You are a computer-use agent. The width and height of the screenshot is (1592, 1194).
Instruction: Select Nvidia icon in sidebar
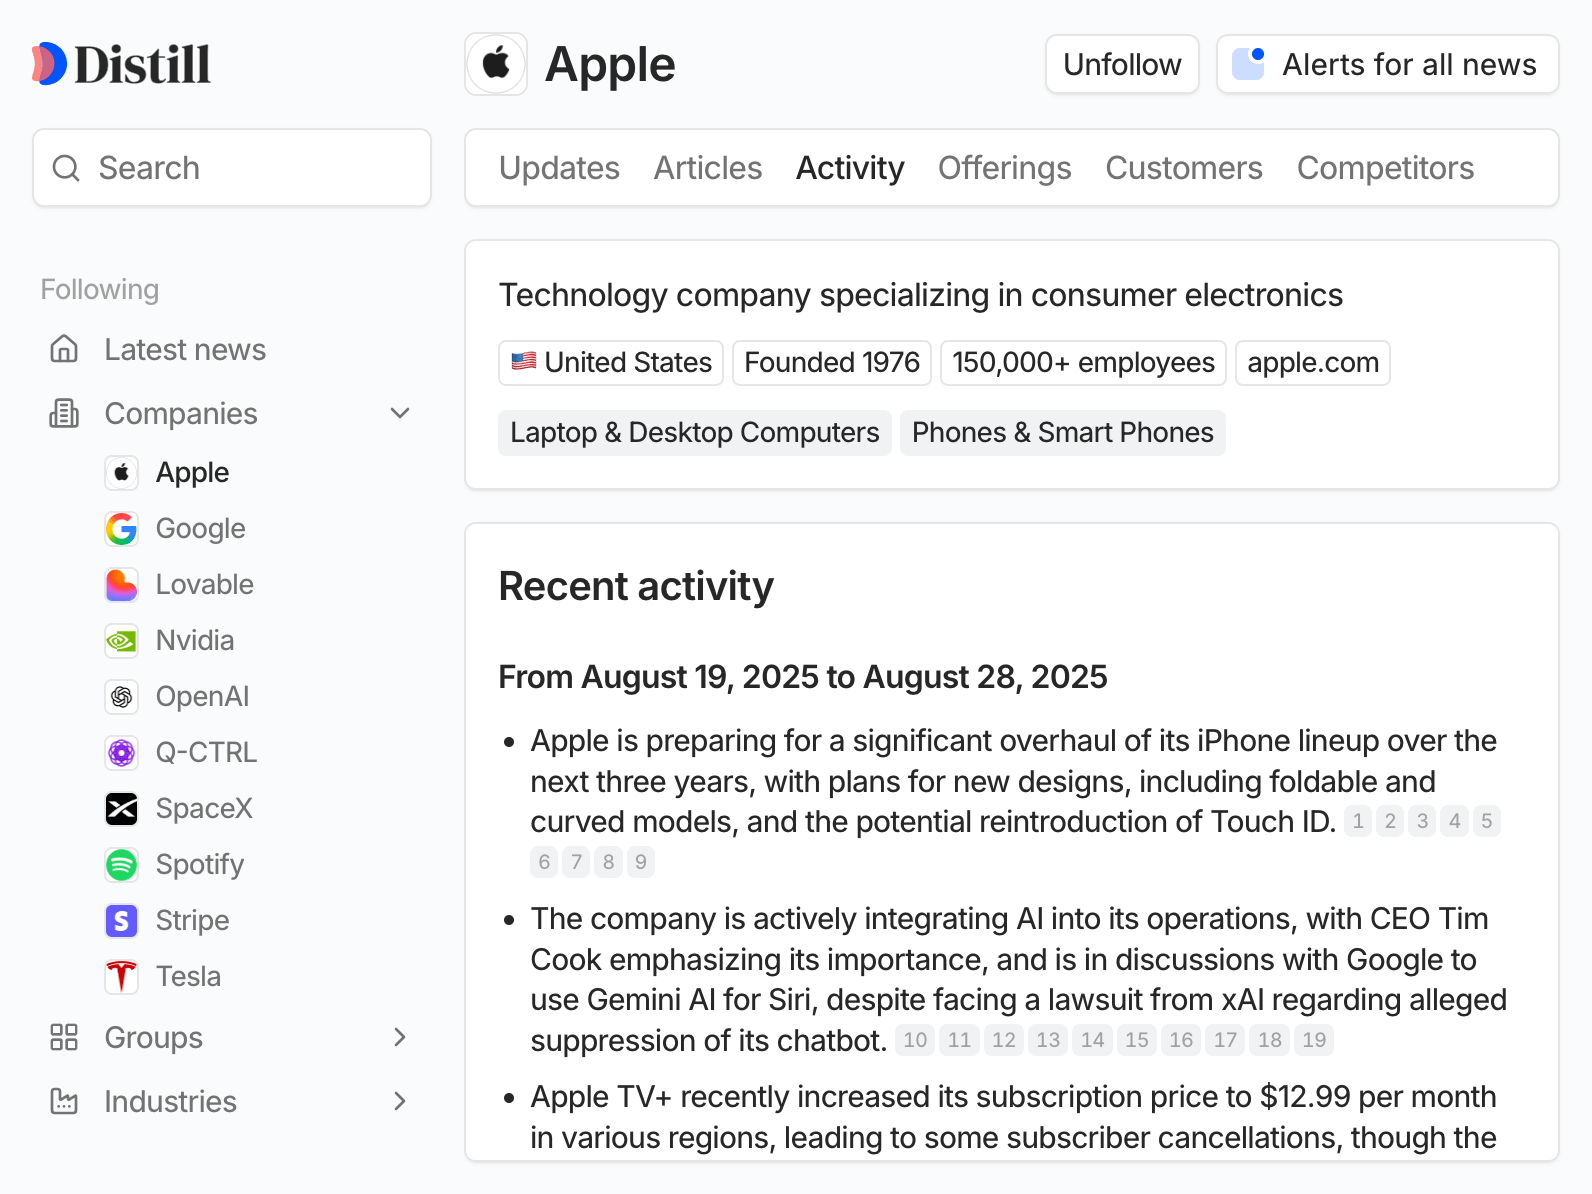tap(122, 641)
